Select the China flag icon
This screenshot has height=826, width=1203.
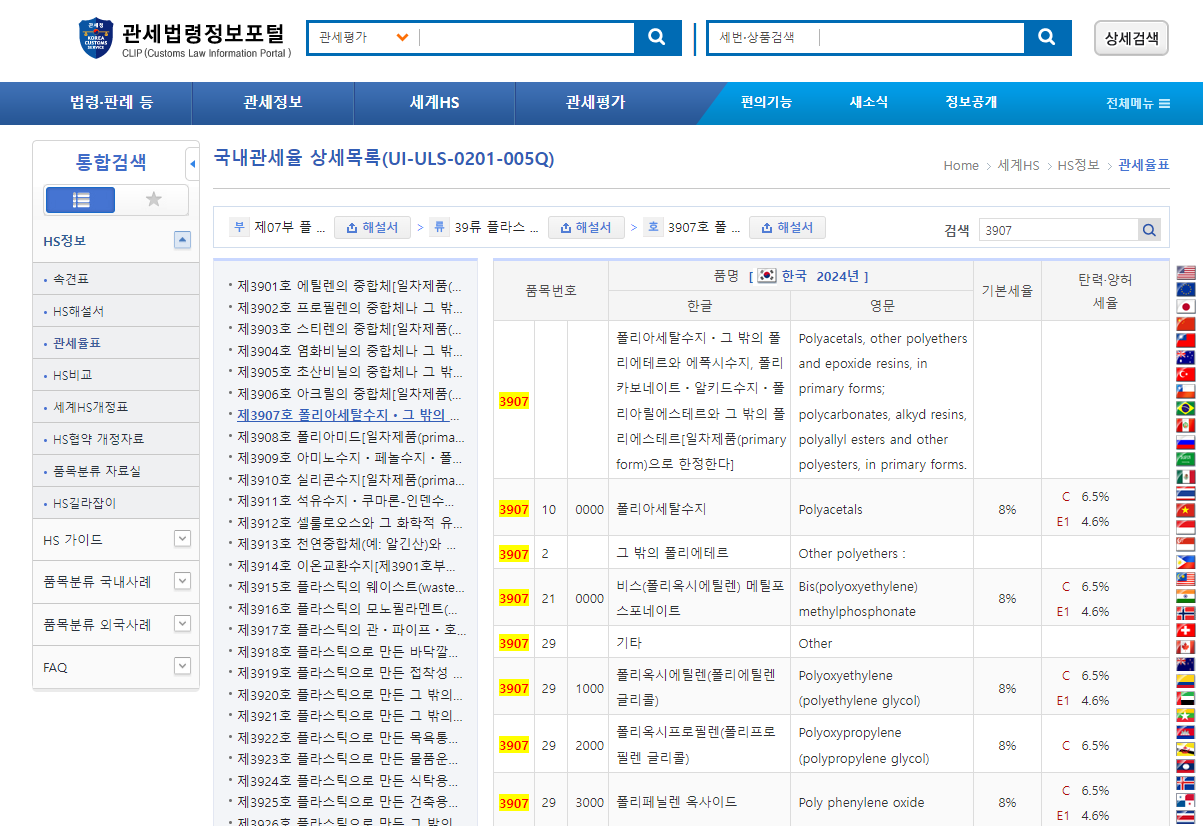1186,323
